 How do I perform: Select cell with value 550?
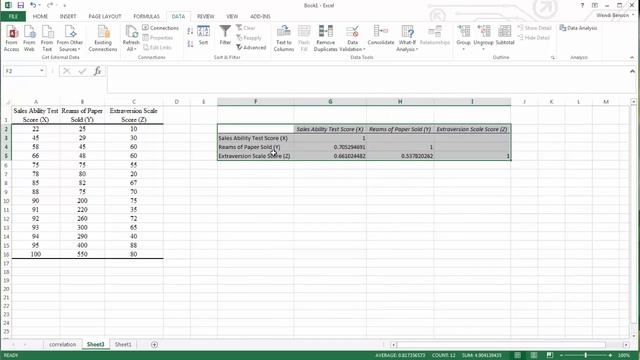[82, 254]
